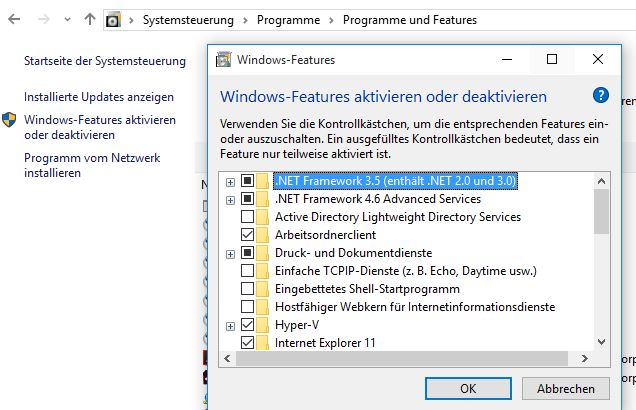Screen dimensions: 636x410
Task: Click the OK button
Action: [468, 389]
